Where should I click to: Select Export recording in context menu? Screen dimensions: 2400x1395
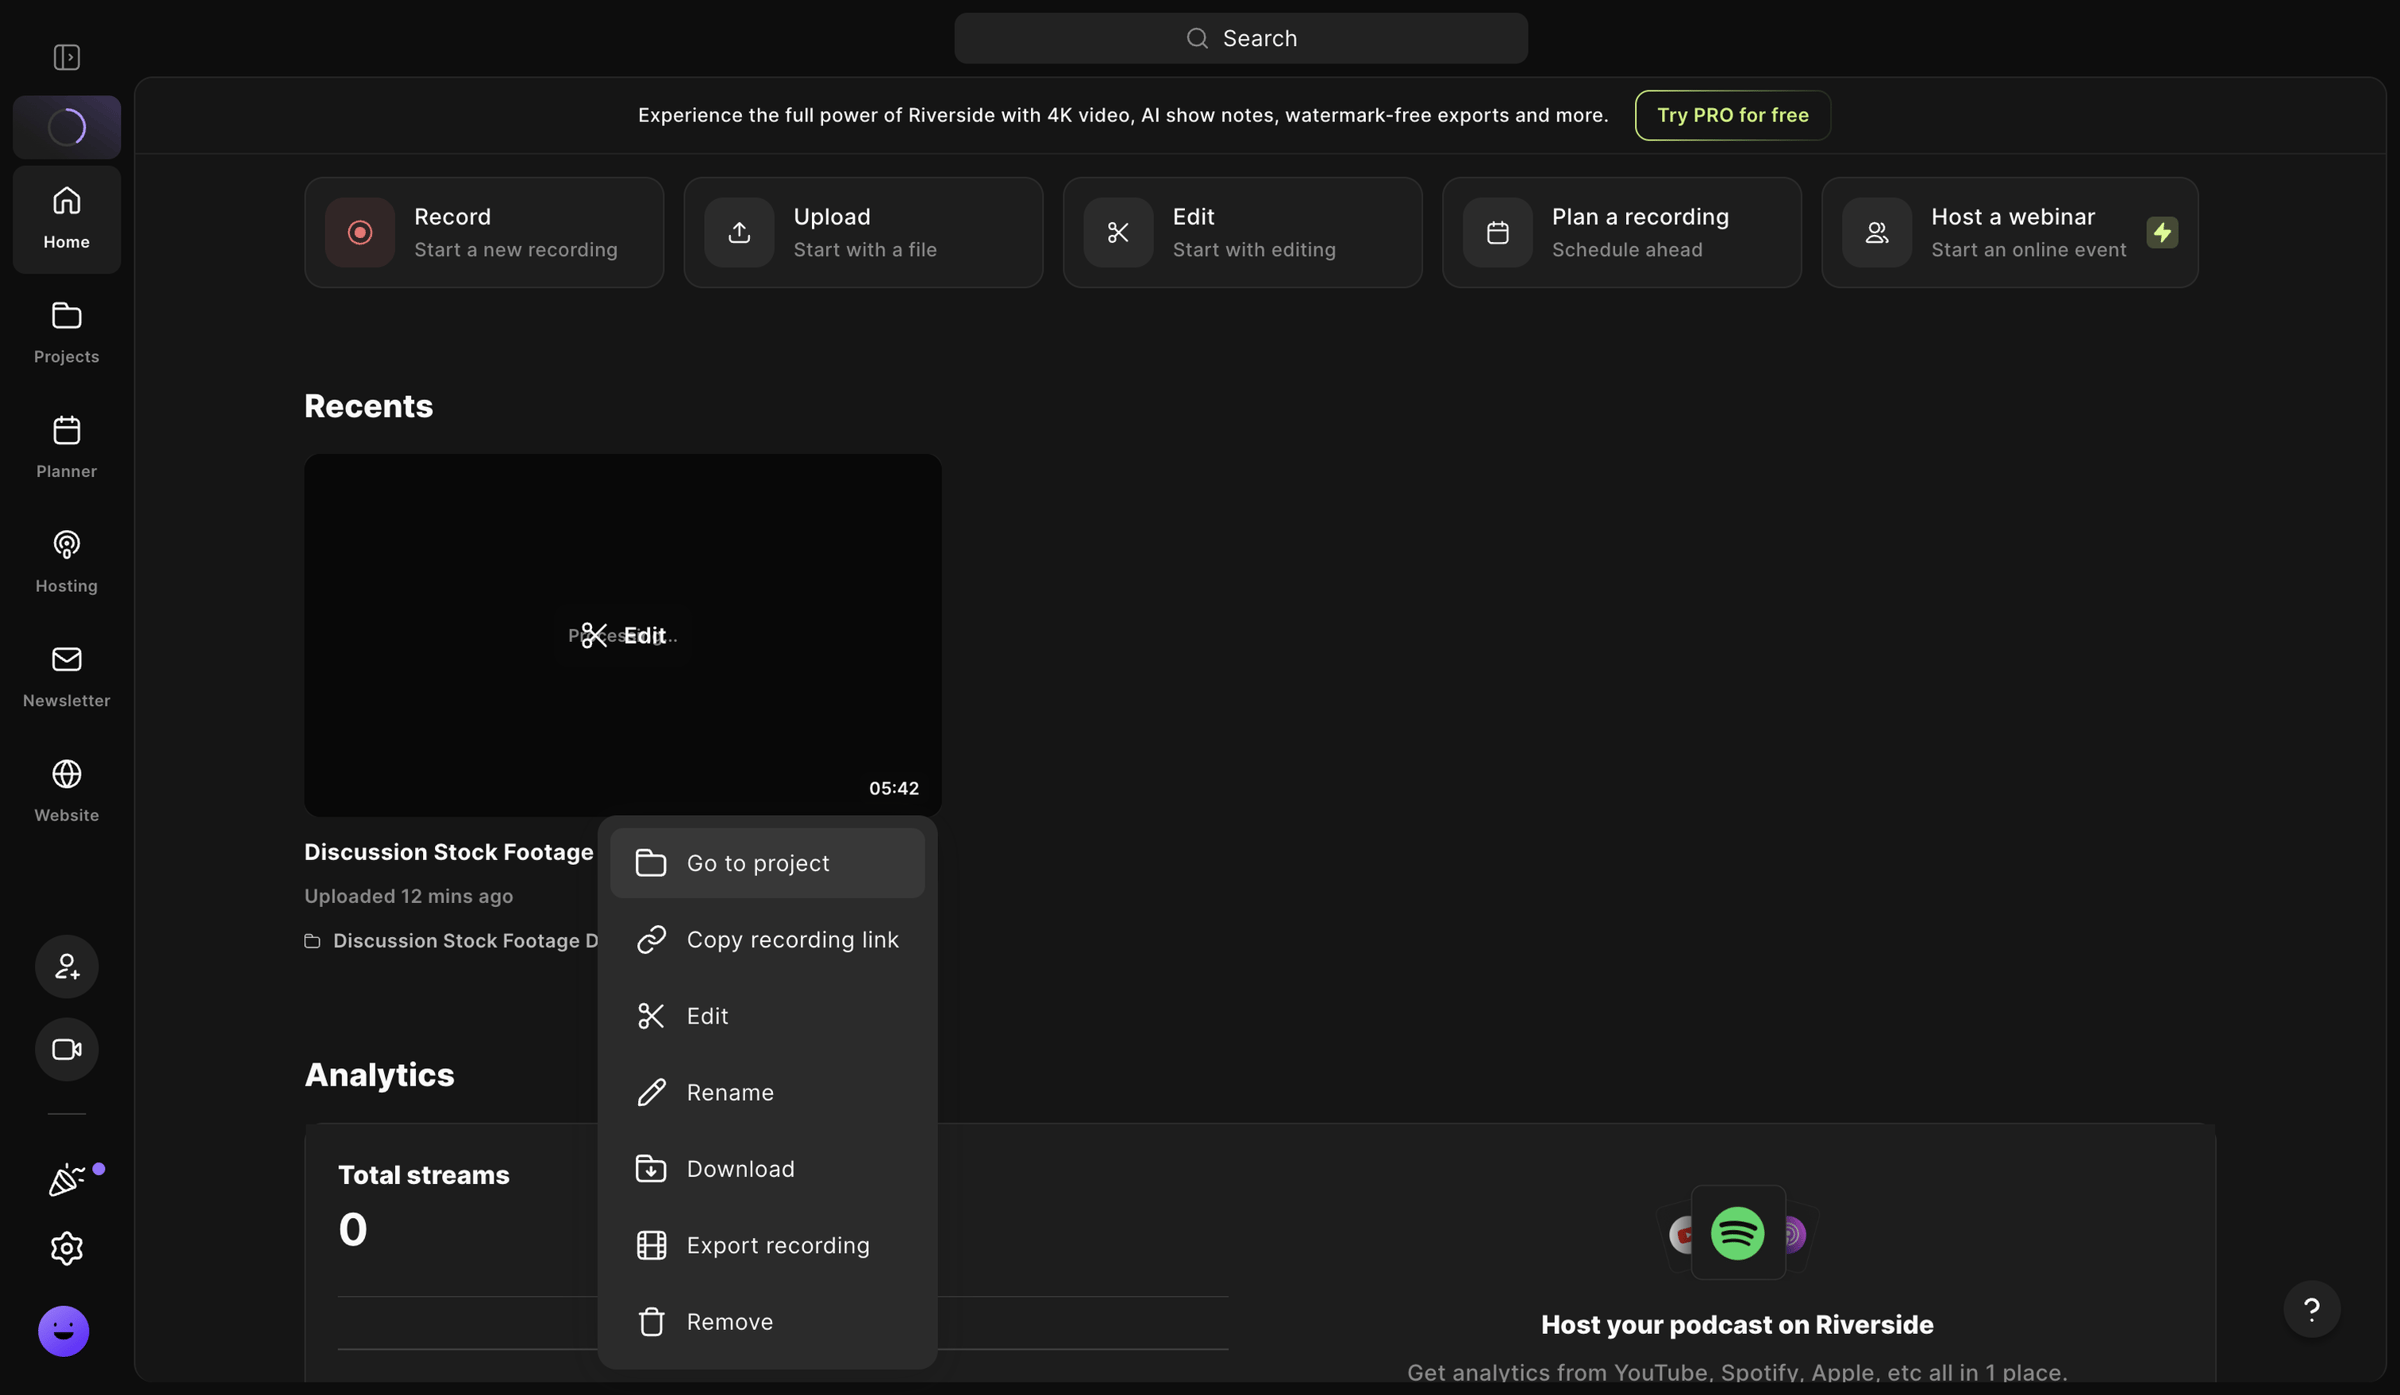[x=767, y=1245]
